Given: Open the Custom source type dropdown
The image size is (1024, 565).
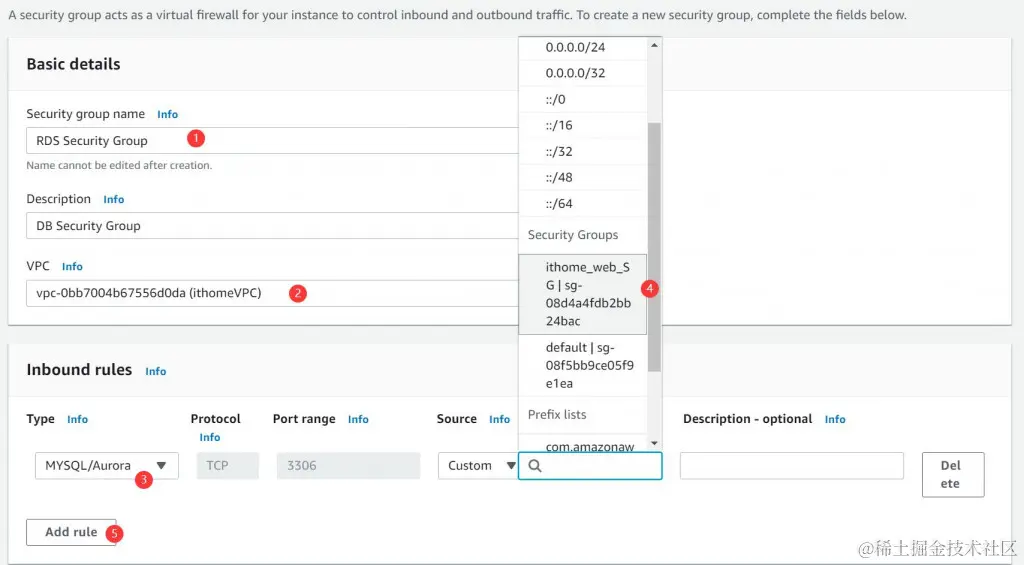Looking at the screenshot, I should click(x=478, y=466).
